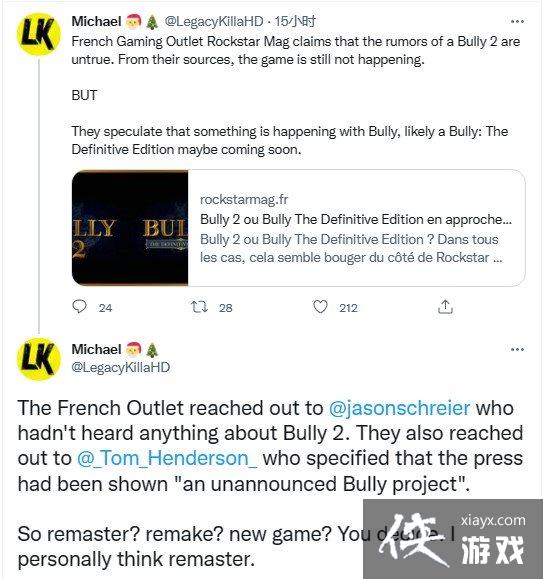Viewport: 543px width, 579px height.
Task: Click @LegacyKillaHD handle in first tweet header
Action: point(214,21)
